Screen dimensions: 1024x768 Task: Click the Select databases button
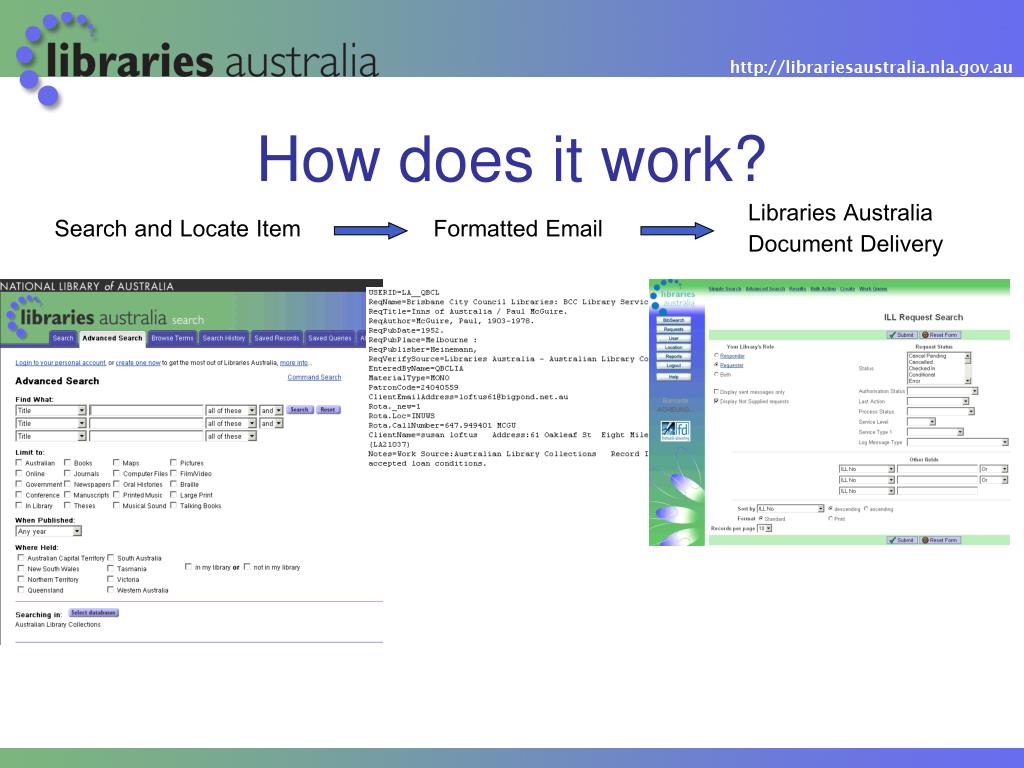click(93, 613)
